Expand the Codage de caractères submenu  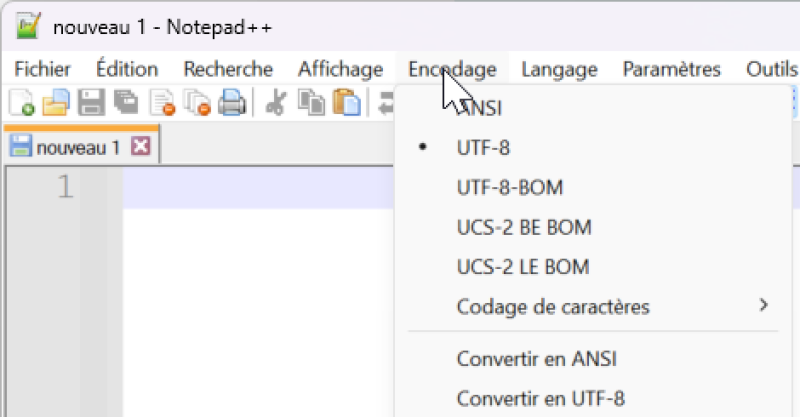(594, 307)
